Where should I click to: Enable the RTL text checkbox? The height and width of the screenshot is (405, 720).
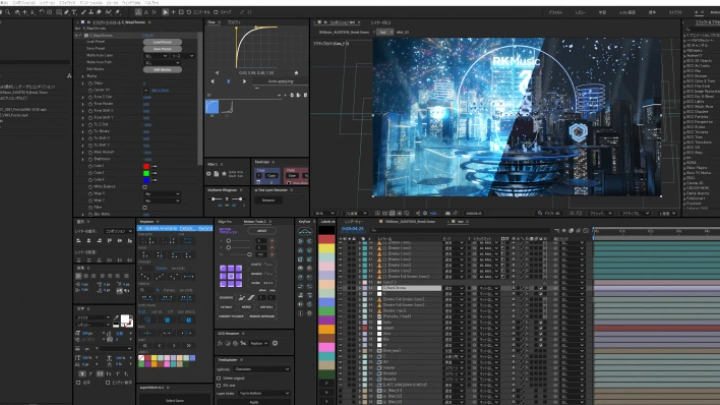[x=219, y=386]
